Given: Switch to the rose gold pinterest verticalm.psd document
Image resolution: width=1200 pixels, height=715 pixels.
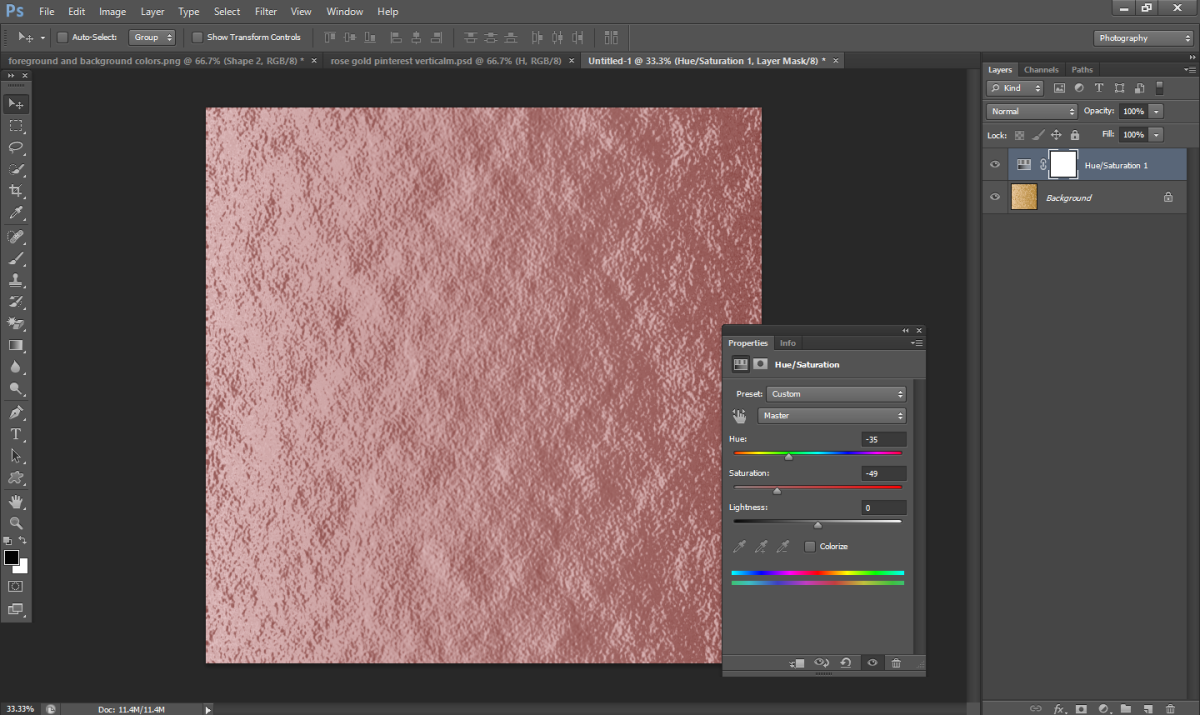Looking at the screenshot, I should point(443,60).
